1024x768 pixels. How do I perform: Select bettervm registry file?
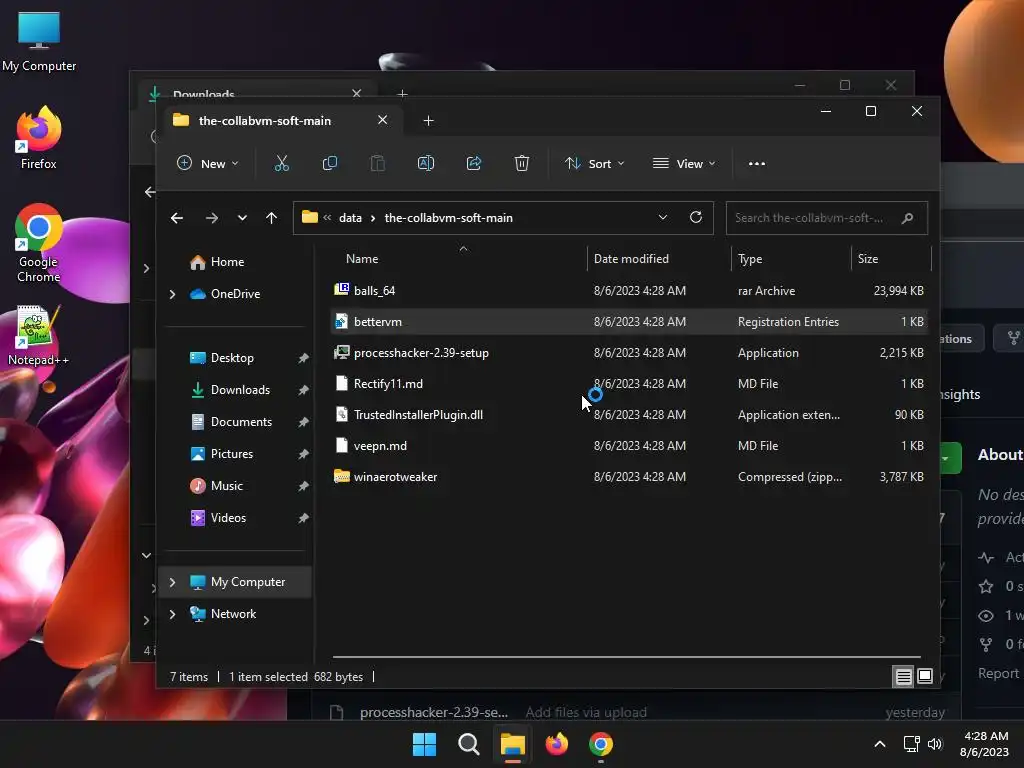630,321
